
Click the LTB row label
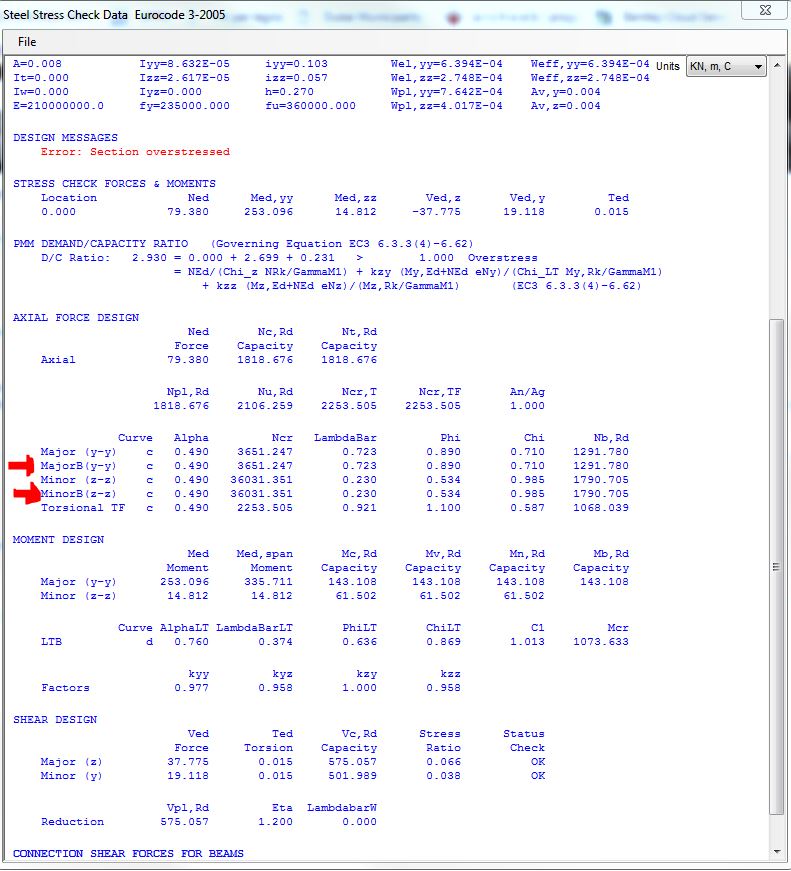[x=51, y=642]
